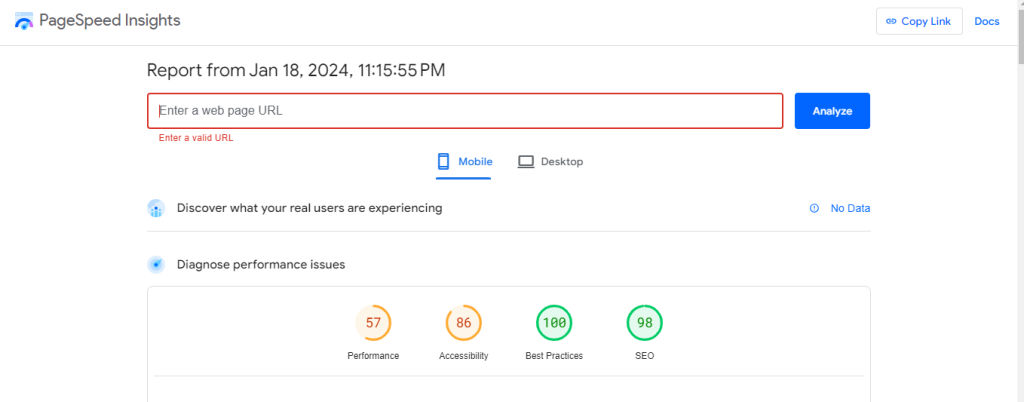Click the No Data link
The width and height of the screenshot is (1024, 402).
[x=850, y=209]
